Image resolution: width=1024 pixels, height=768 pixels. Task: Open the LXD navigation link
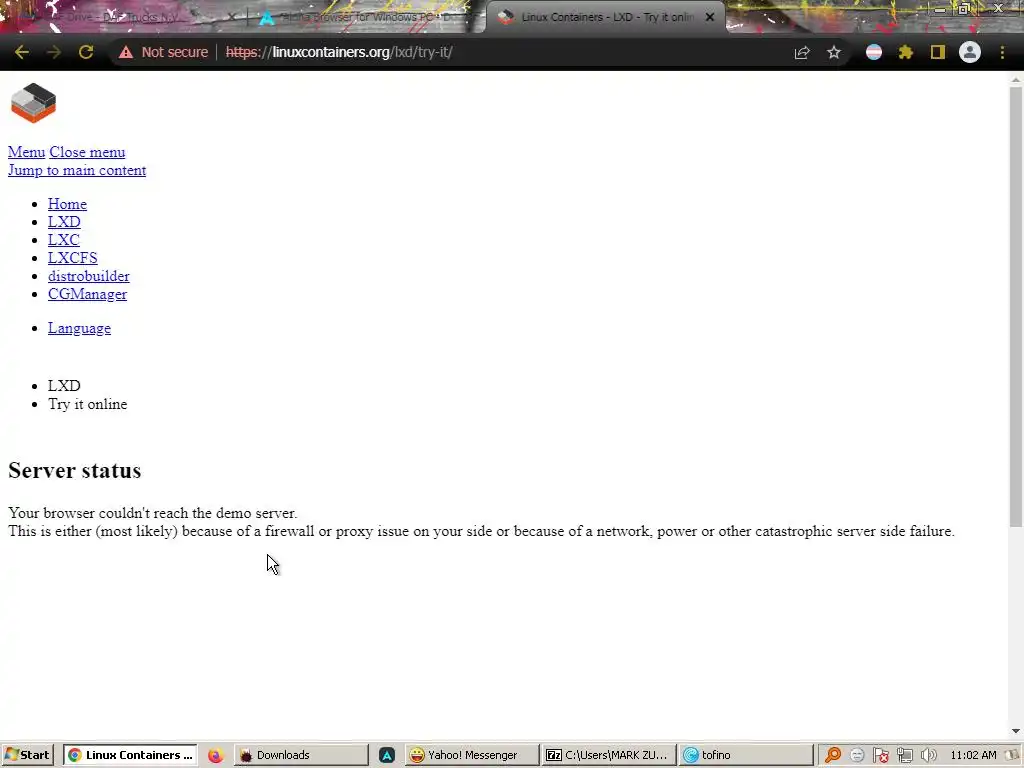(x=64, y=222)
